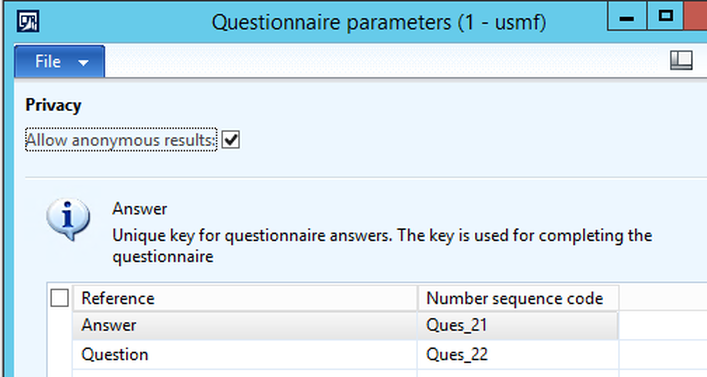The image size is (707, 377).
Task: Sort by Number sequence code column header
Action: tap(518, 298)
